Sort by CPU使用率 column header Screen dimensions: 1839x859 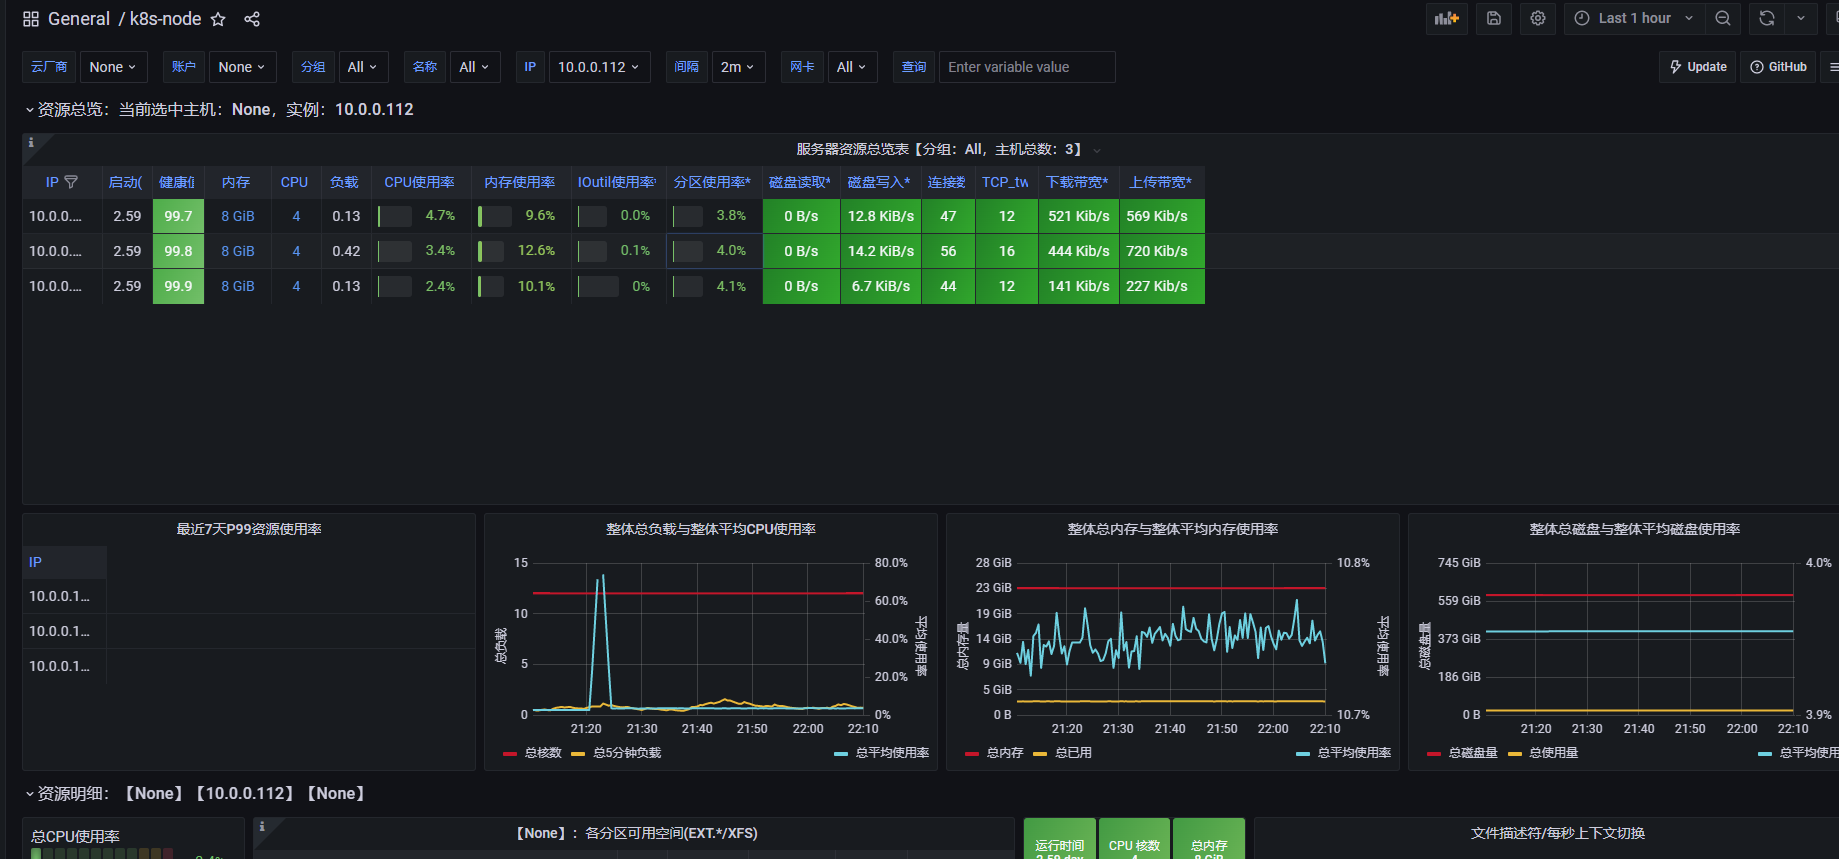coord(420,182)
